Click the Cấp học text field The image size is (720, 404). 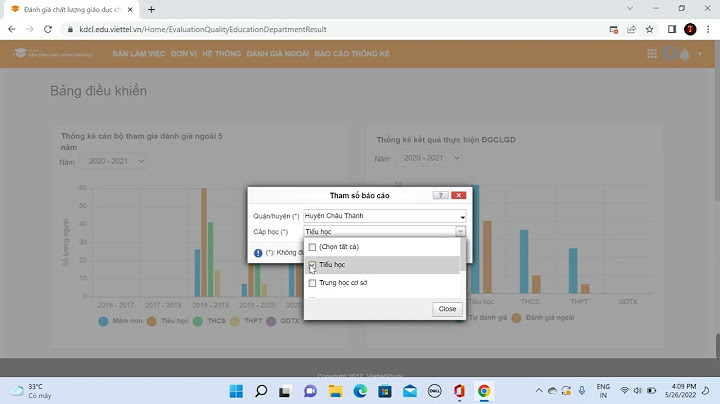click(379, 231)
